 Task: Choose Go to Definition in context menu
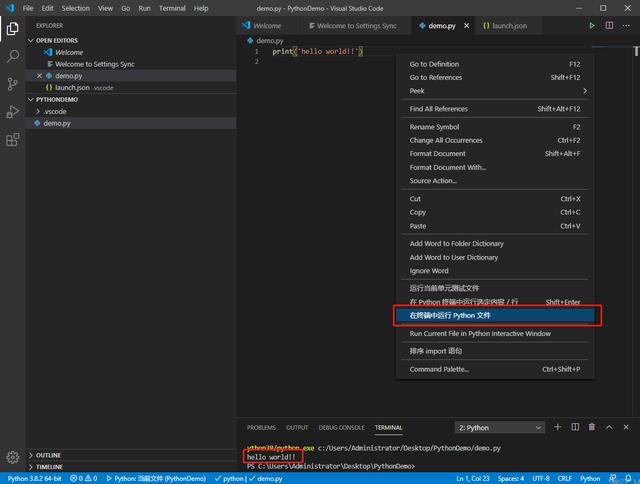tap(495, 64)
